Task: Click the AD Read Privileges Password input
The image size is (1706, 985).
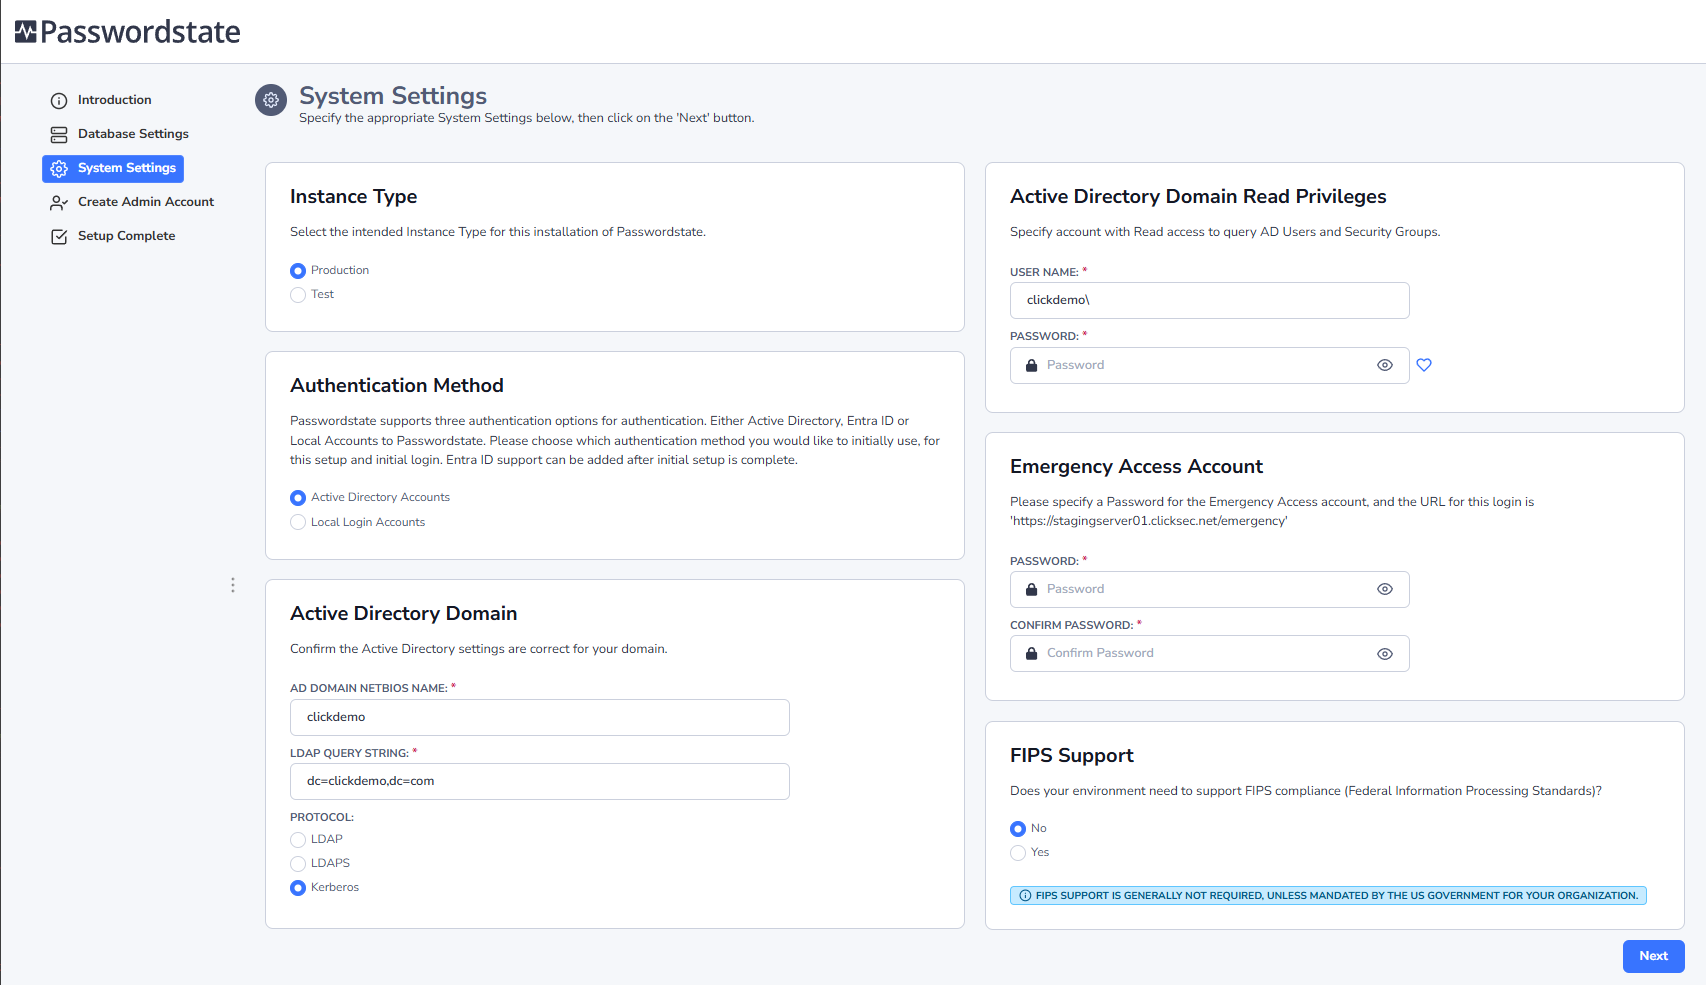Action: (1210, 366)
